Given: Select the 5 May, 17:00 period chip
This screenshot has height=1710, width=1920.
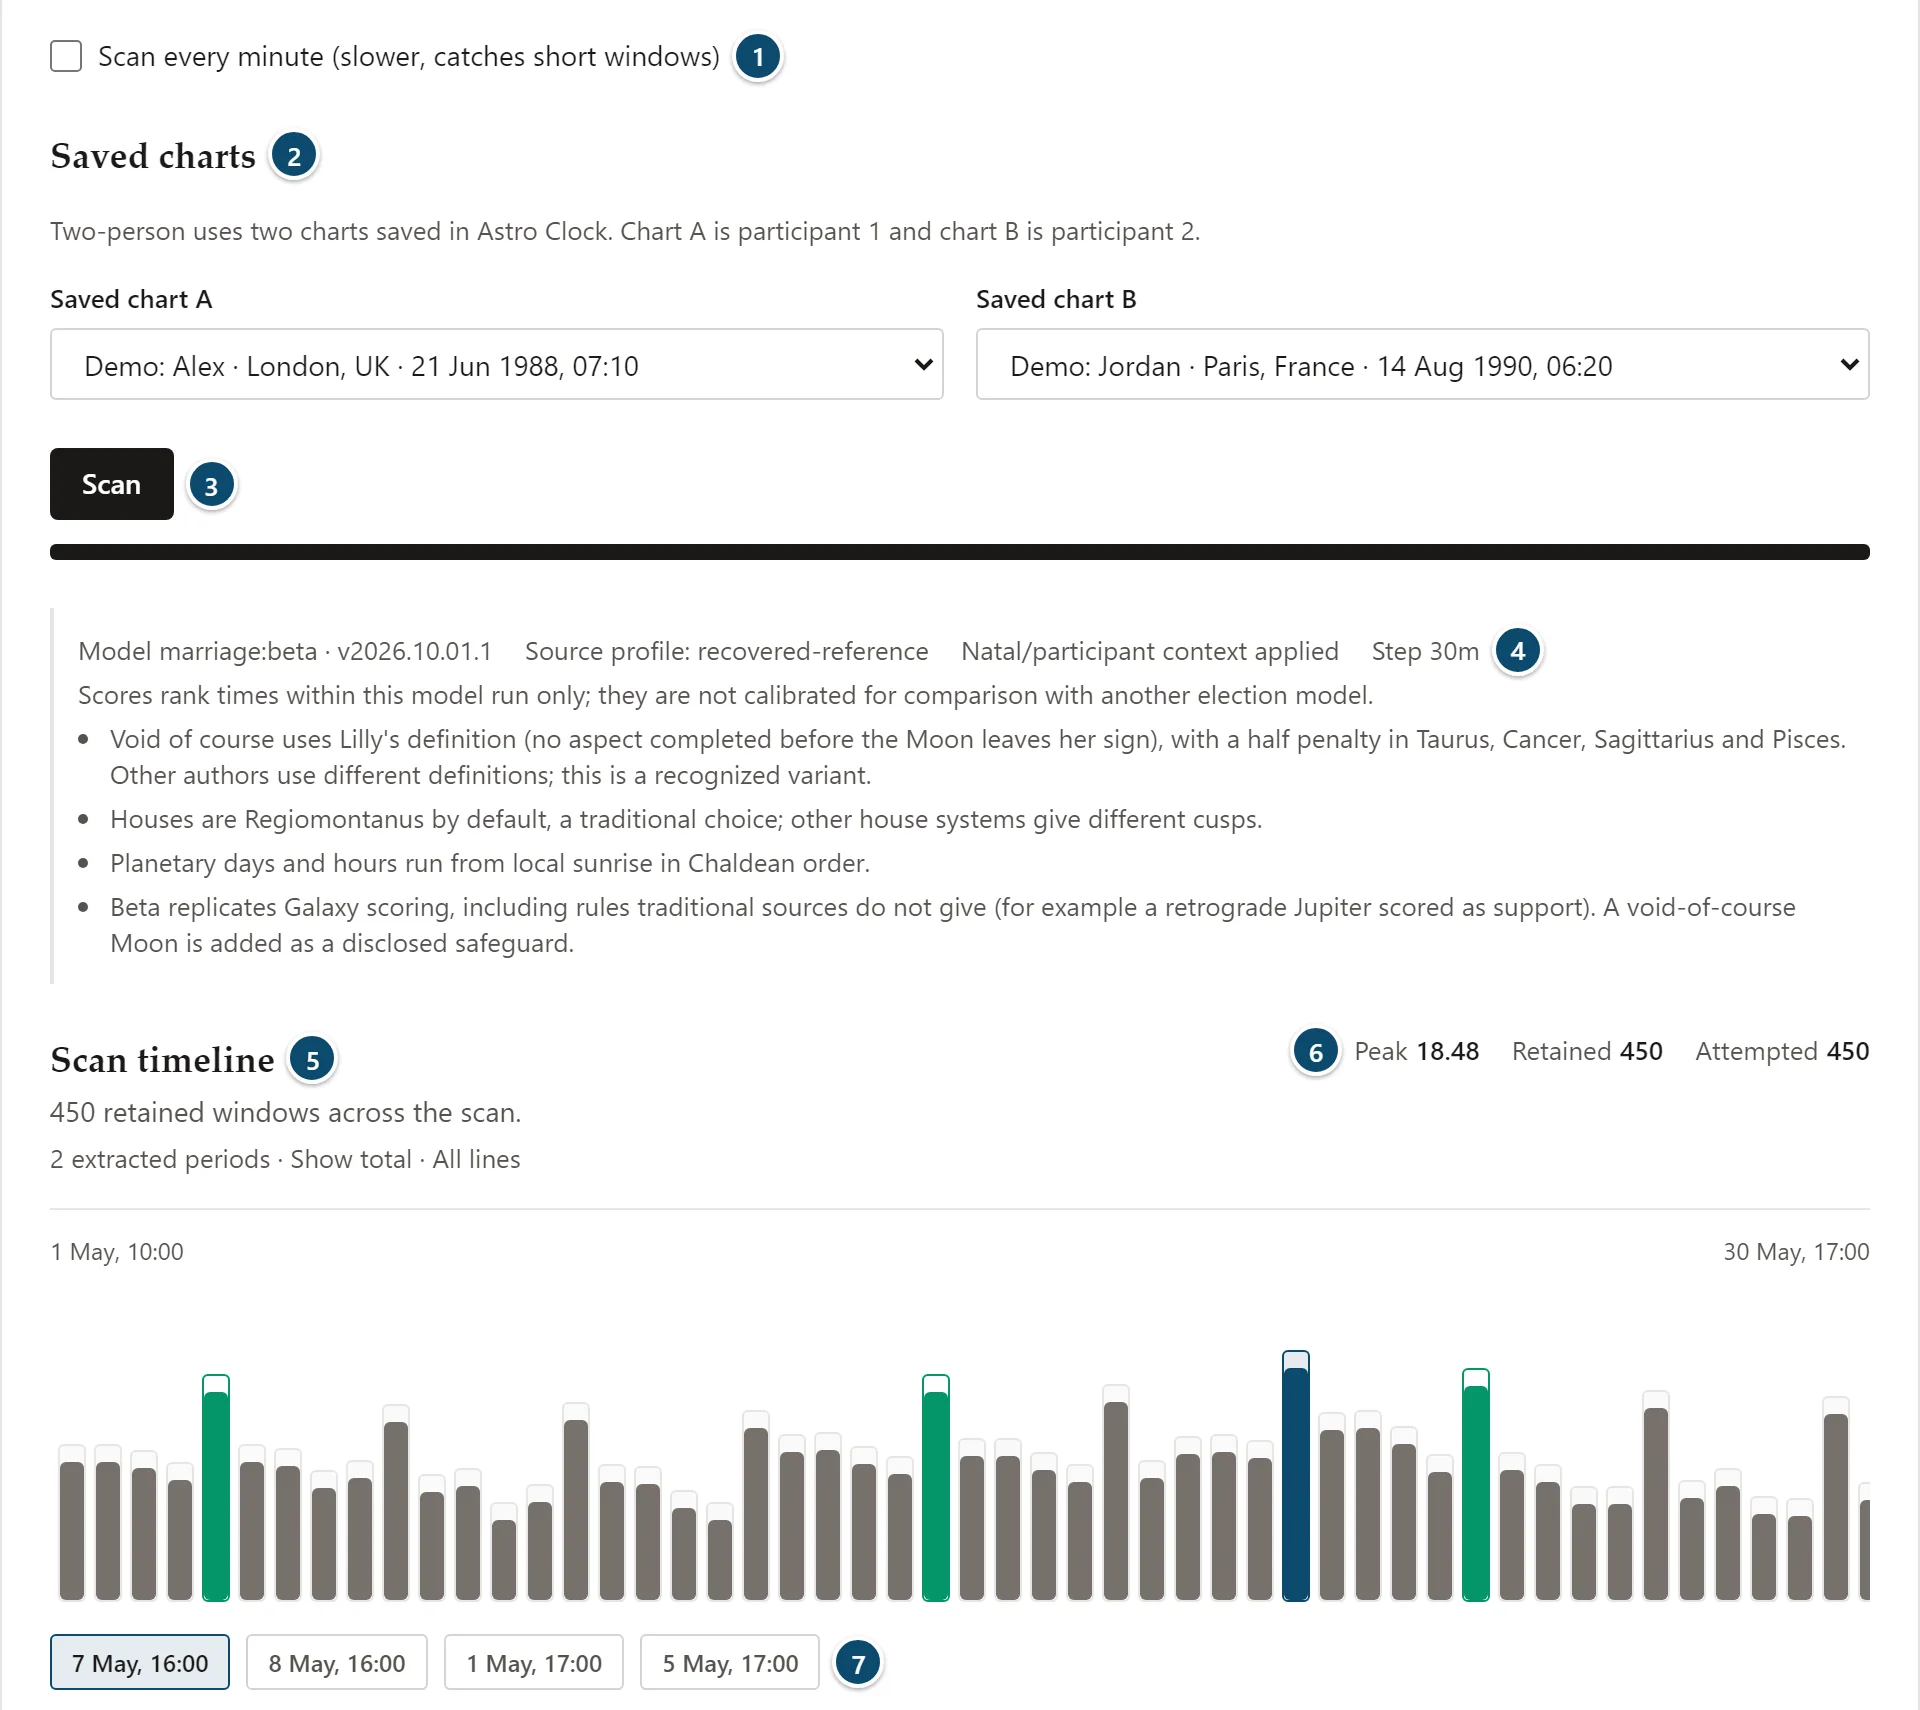Looking at the screenshot, I should [730, 1663].
